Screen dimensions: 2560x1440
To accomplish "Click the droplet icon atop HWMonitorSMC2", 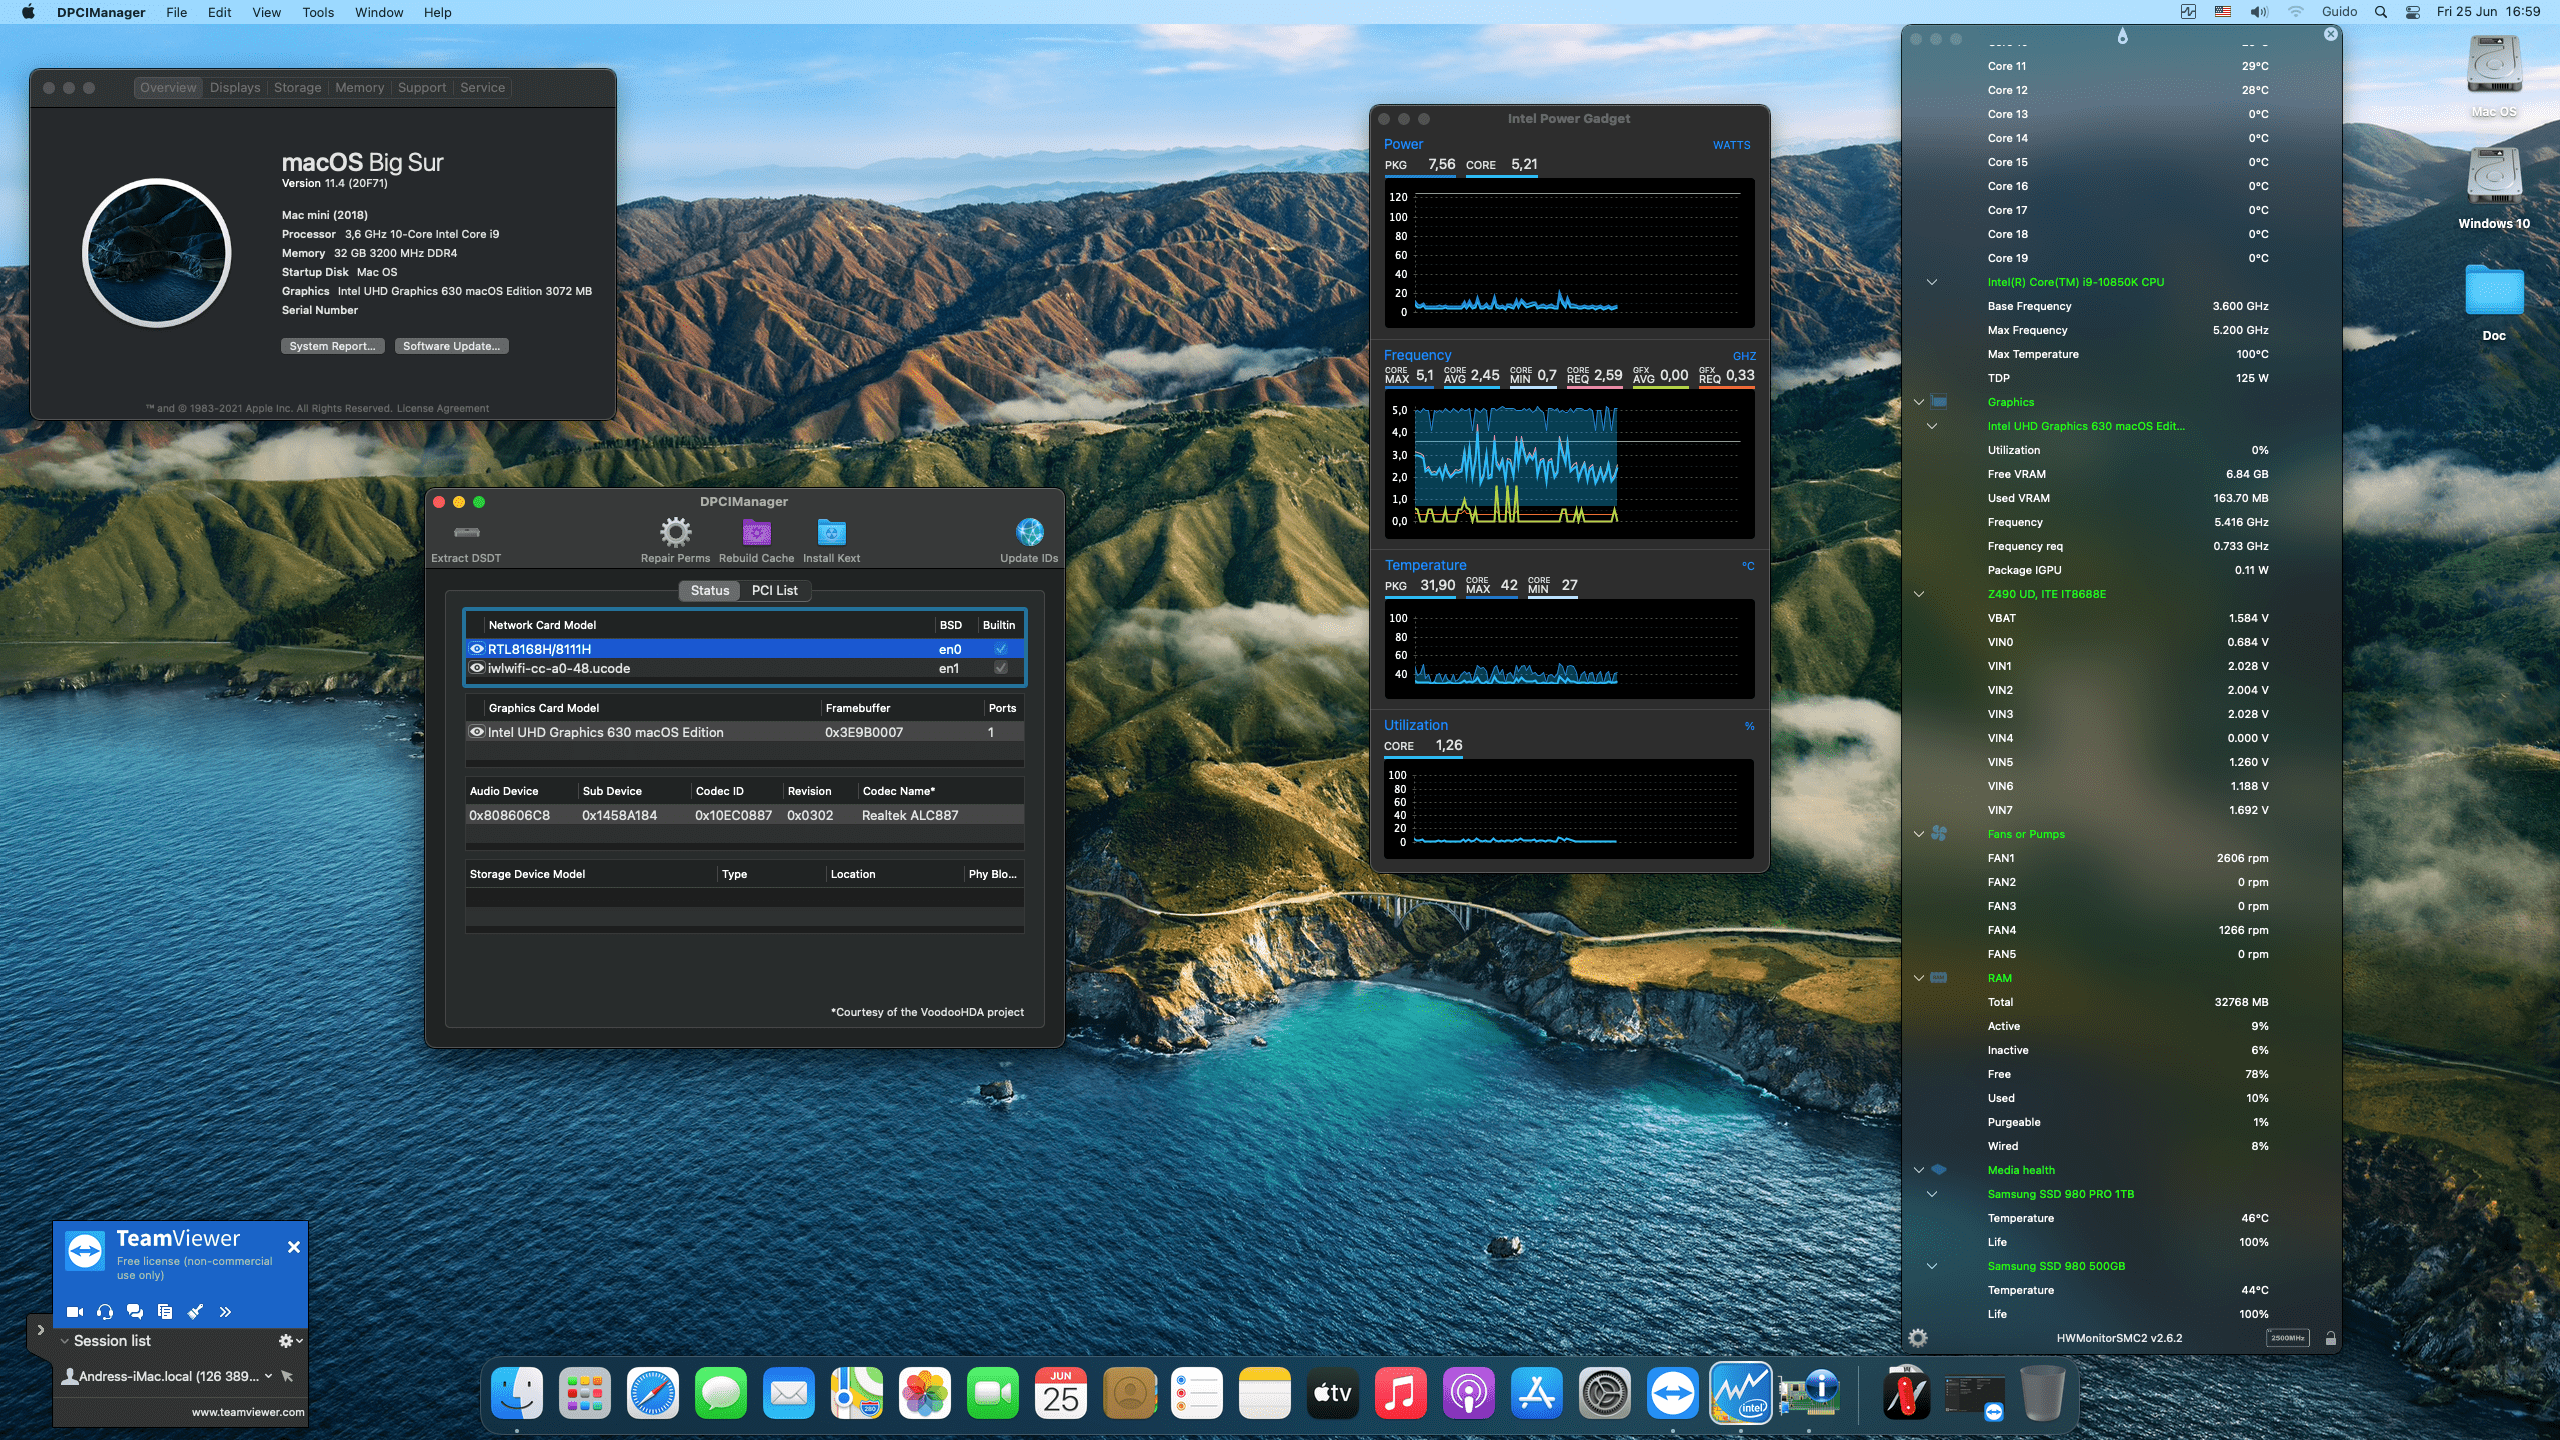I will click(x=2122, y=36).
